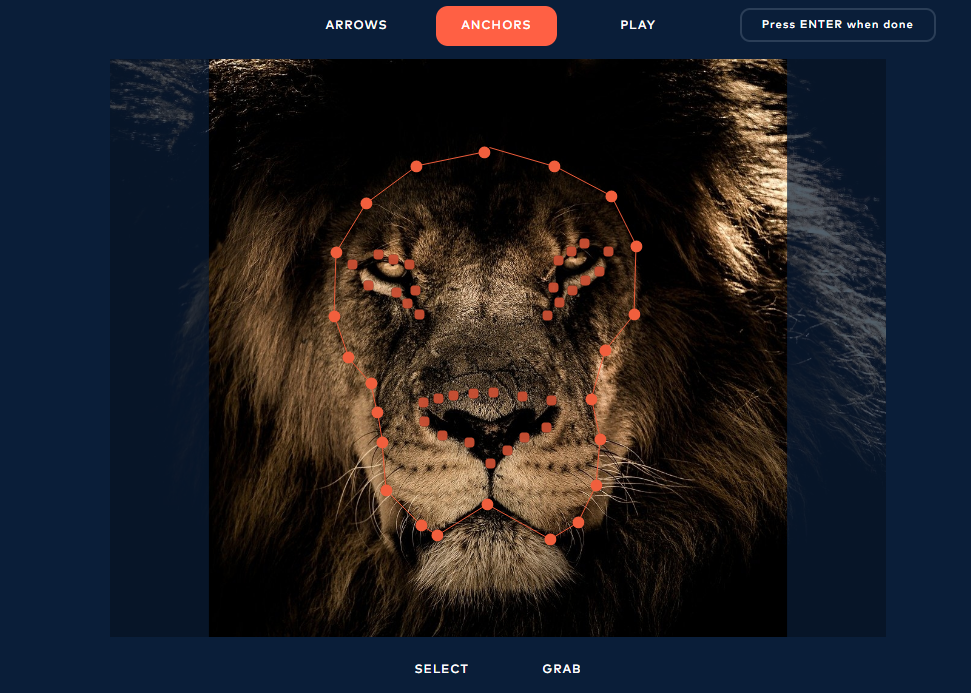Click outermost square anchor beside lion's right-side eye
Image resolution: width=971 pixels, height=693 pixels.
608,251
